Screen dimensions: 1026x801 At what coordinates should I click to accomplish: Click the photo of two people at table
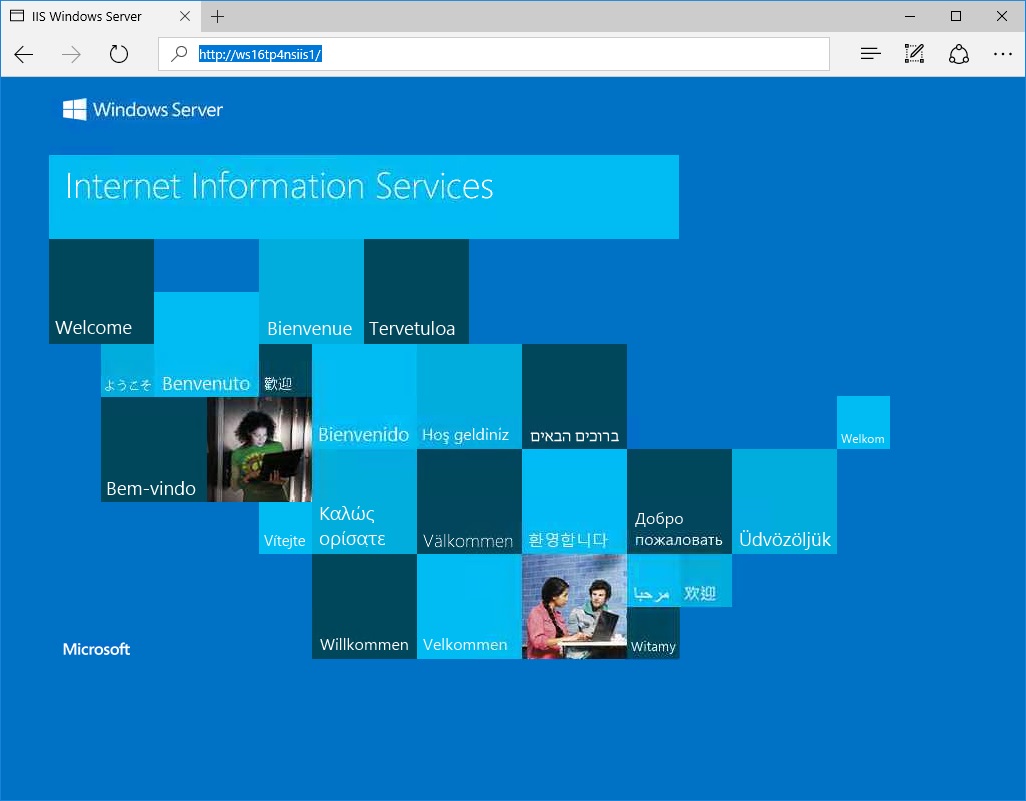[575, 607]
